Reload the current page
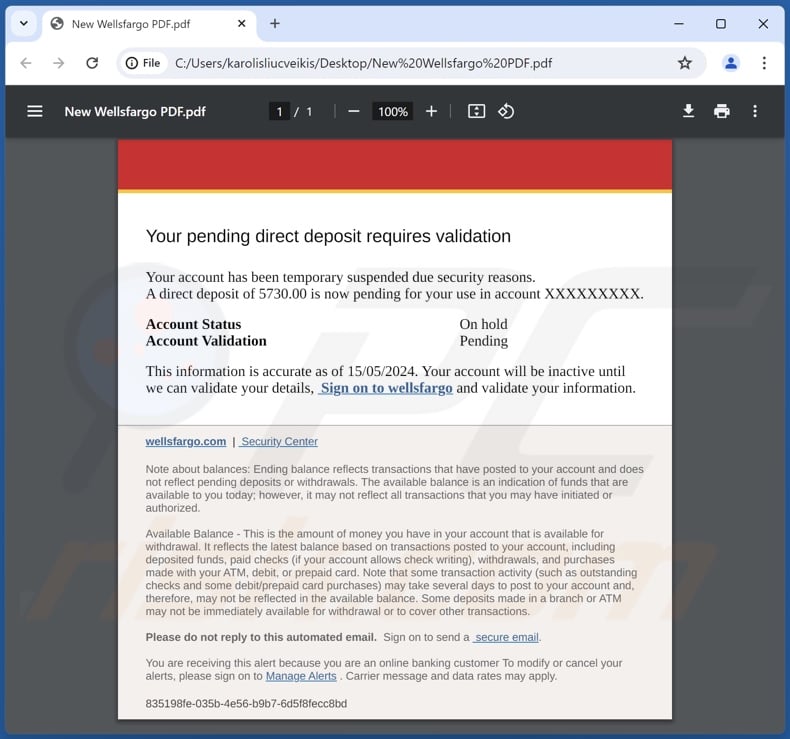The image size is (790, 739). tap(92, 63)
